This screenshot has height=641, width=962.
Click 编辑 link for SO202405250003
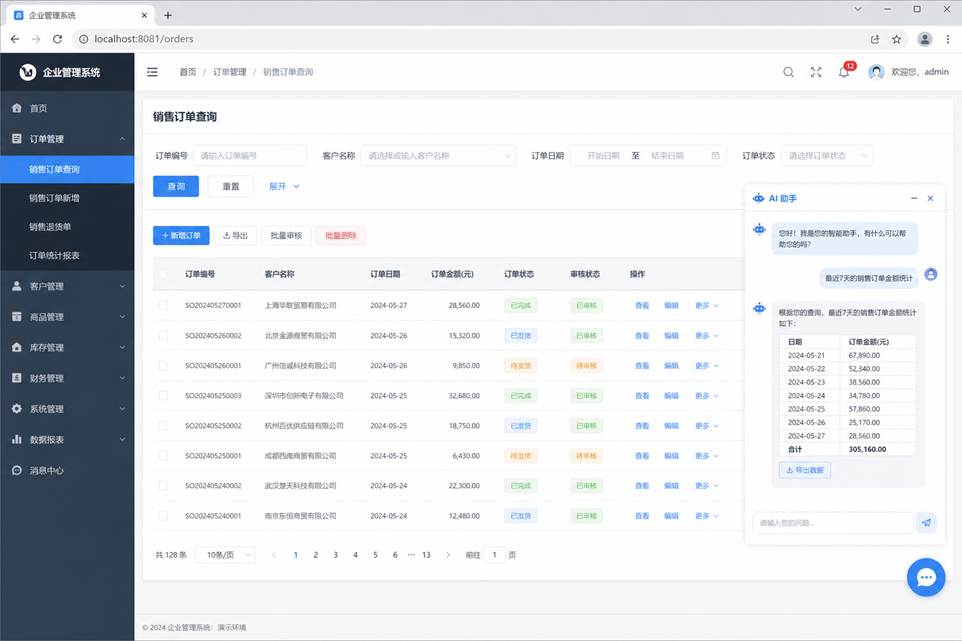(671, 396)
